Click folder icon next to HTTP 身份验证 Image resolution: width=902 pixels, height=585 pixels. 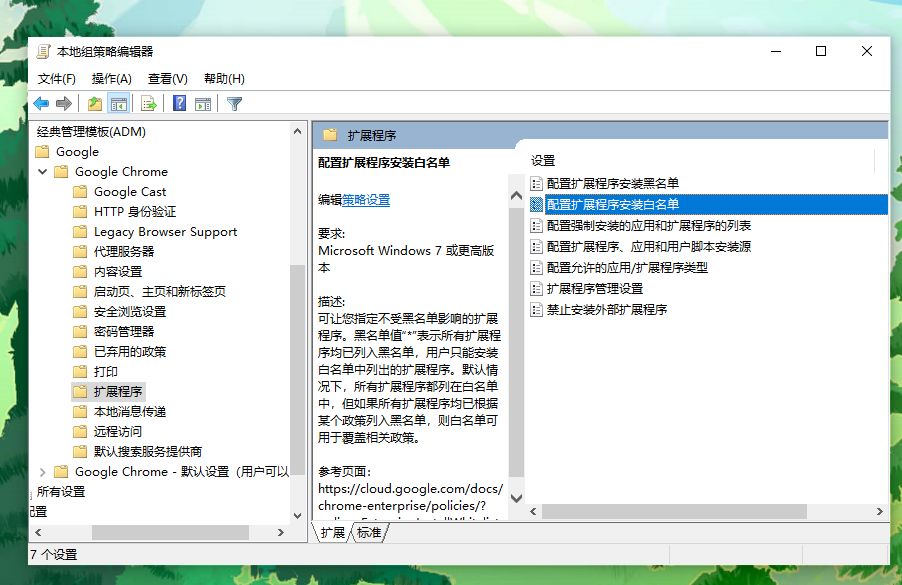(x=80, y=212)
